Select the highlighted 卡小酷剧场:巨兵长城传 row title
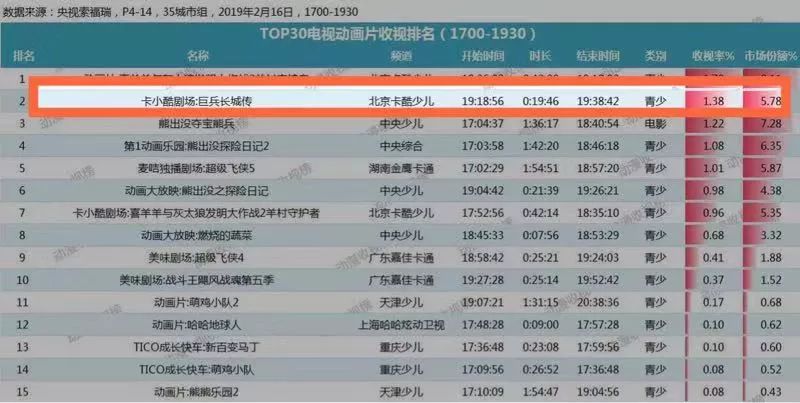The height and width of the screenshot is (403, 800). (199, 101)
